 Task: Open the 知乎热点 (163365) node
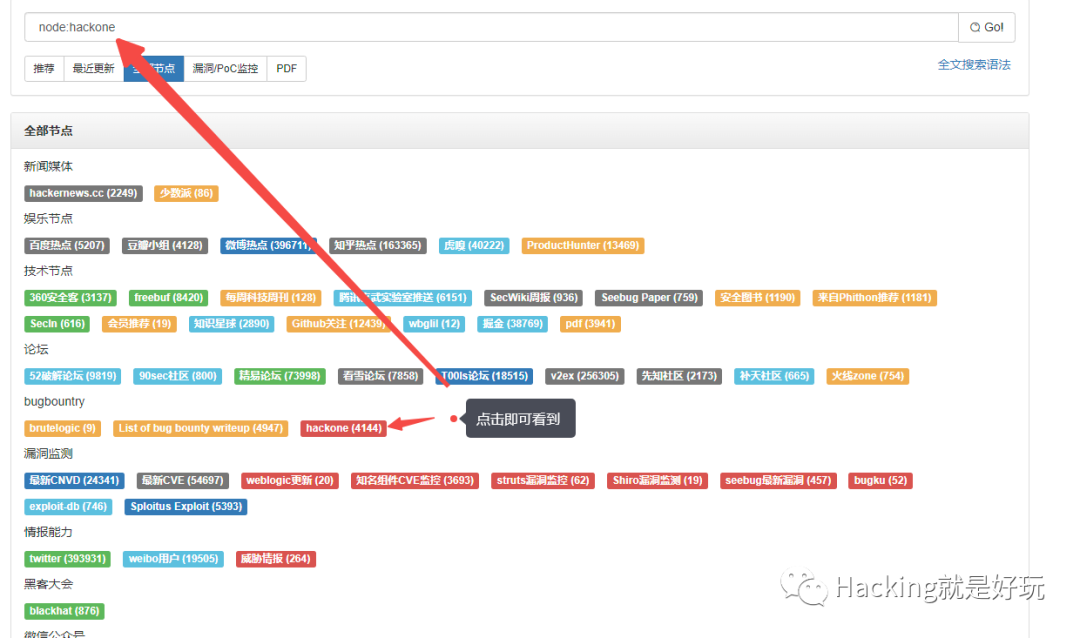pyautogui.click(x=377, y=246)
